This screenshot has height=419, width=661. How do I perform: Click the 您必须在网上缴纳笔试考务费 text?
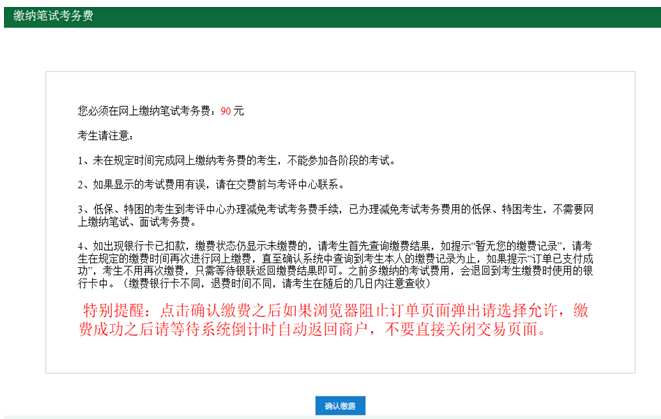tap(145, 110)
